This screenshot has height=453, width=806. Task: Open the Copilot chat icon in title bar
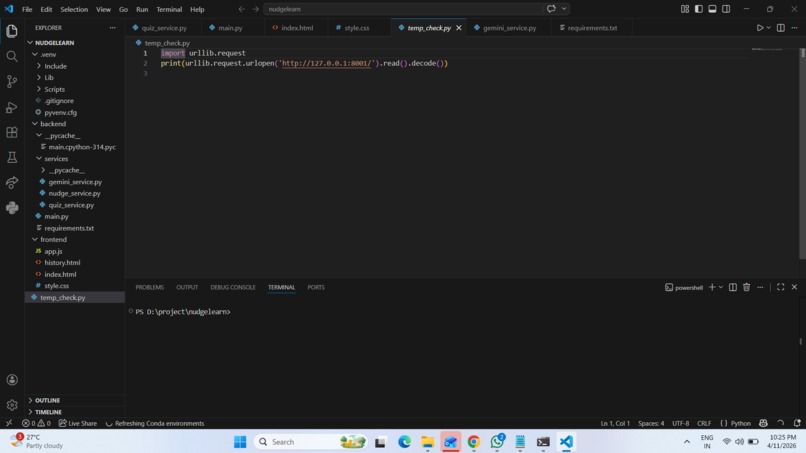pyautogui.click(x=551, y=9)
